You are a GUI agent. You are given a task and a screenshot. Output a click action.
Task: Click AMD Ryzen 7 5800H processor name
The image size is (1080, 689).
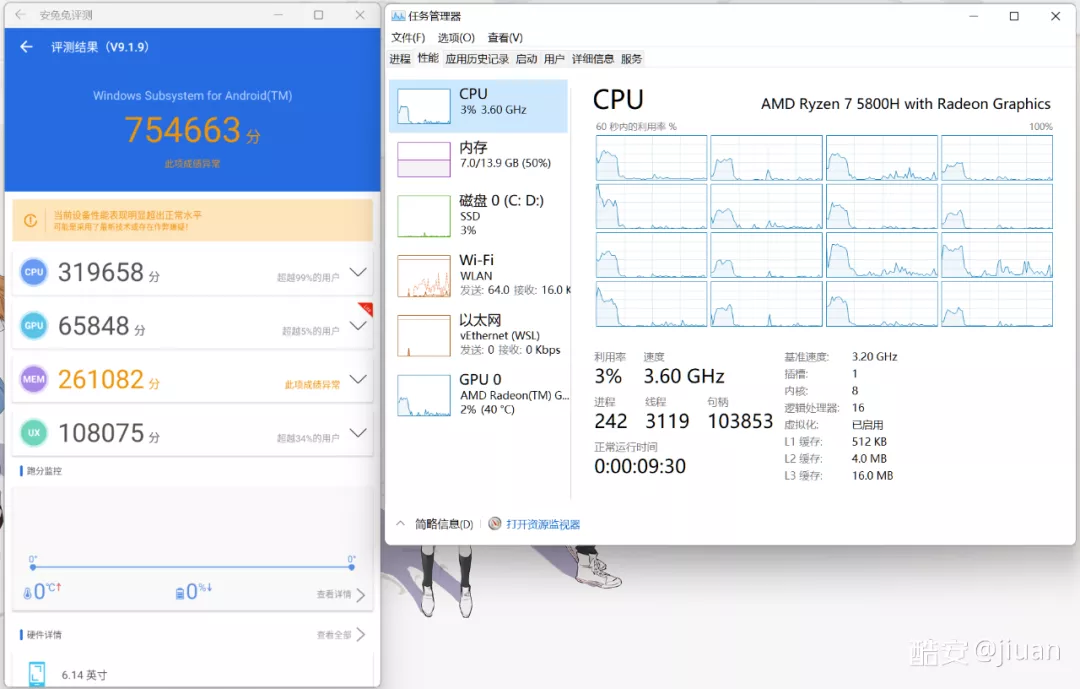click(x=906, y=104)
